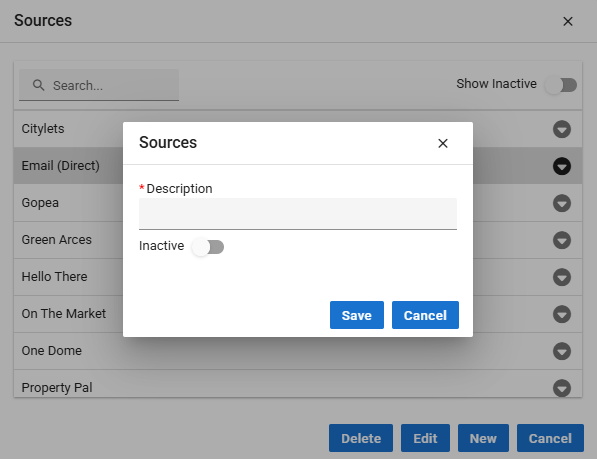Image resolution: width=597 pixels, height=459 pixels.
Task: Focus the Search sources field
Action: tap(99, 85)
